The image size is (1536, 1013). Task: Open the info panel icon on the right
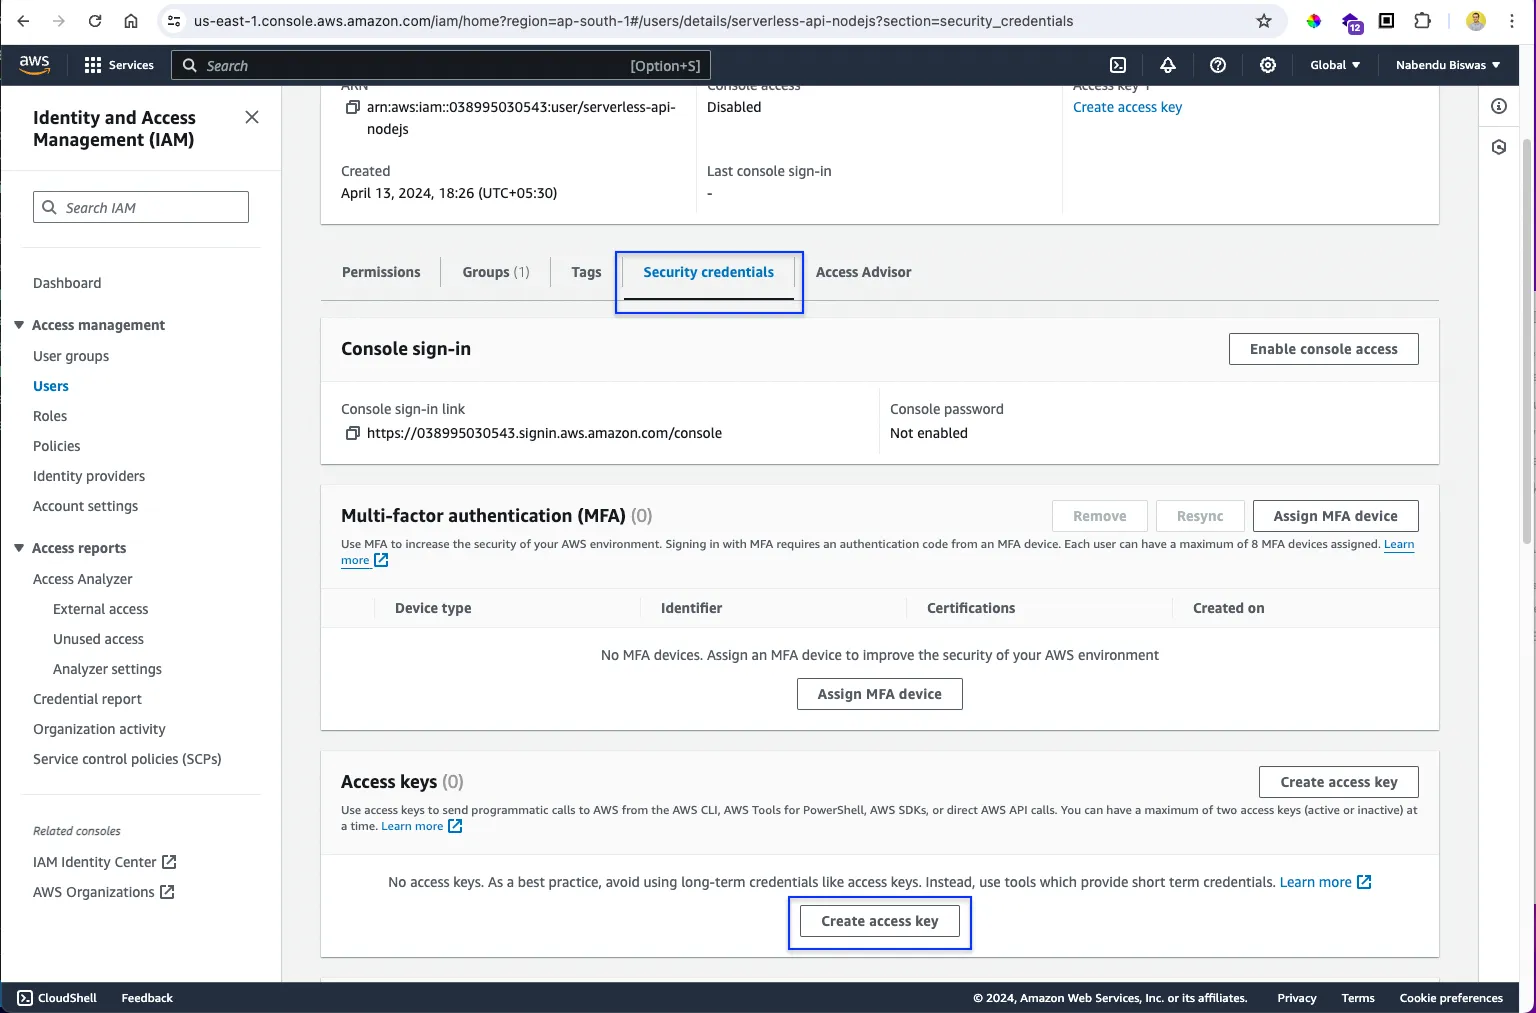1498,106
